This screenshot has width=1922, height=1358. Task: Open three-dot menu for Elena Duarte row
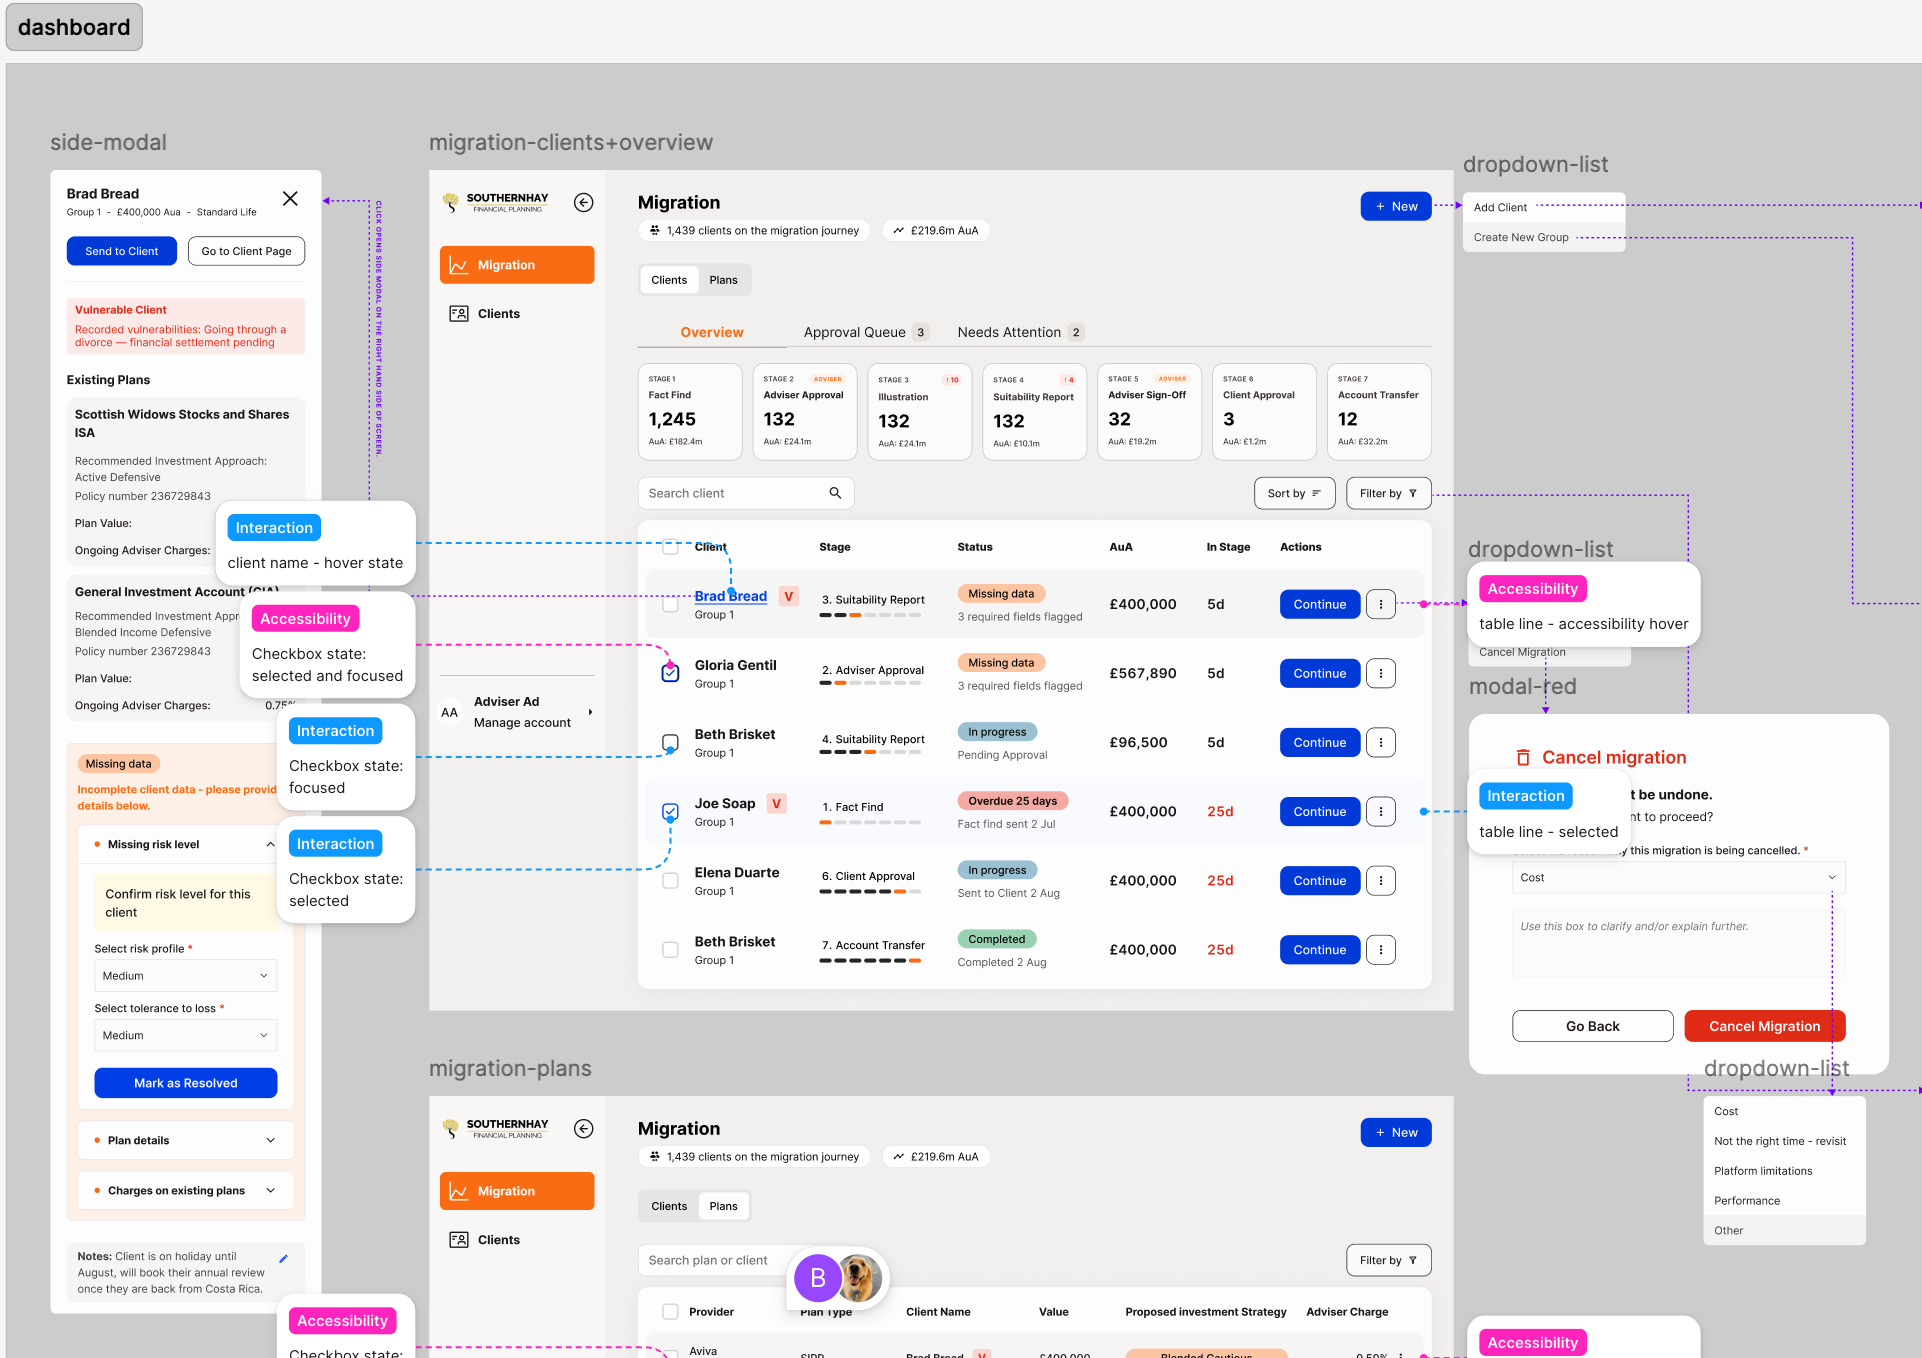(1381, 880)
